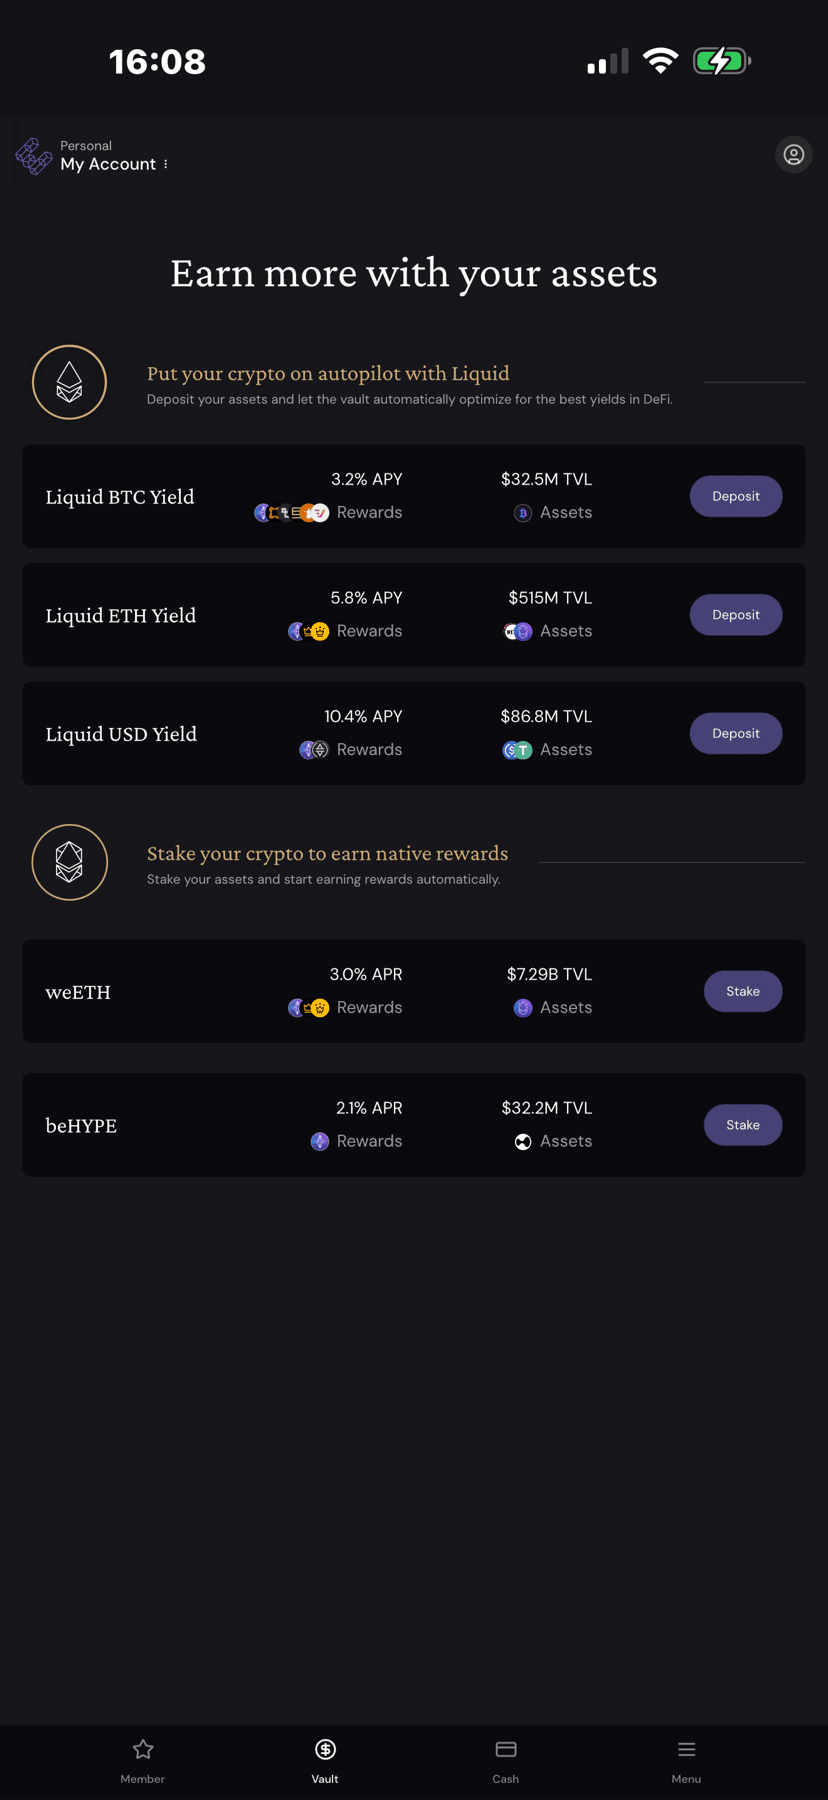Switch to the Member tab
Viewport: 828px width, 1800px height.
[142, 1759]
